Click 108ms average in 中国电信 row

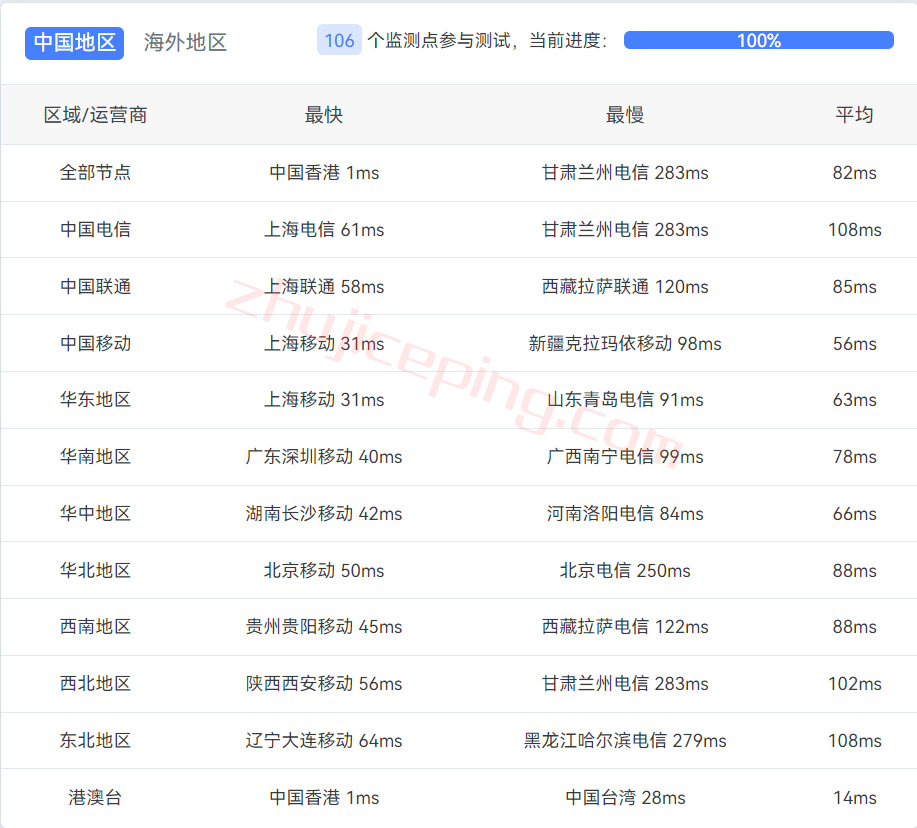[854, 229]
